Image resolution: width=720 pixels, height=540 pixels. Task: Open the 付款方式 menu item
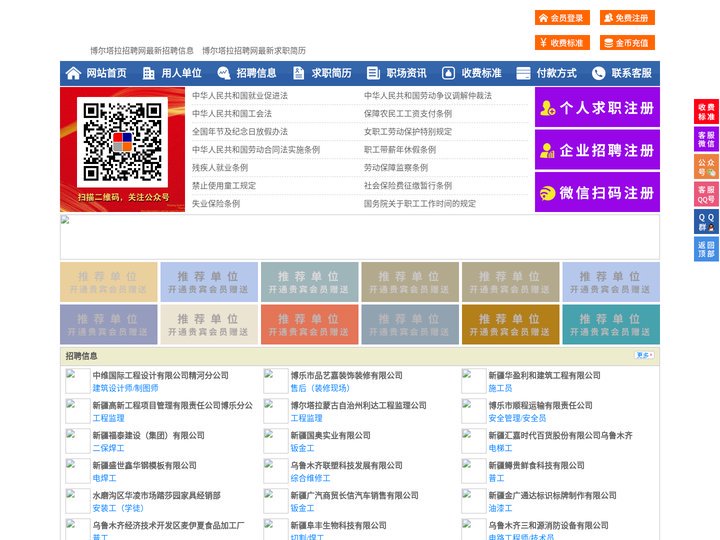[x=557, y=73]
